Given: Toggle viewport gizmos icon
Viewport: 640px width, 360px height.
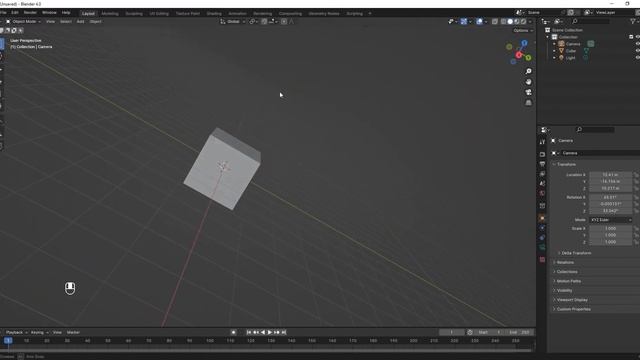Looking at the screenshot, I should click(464, 22).
